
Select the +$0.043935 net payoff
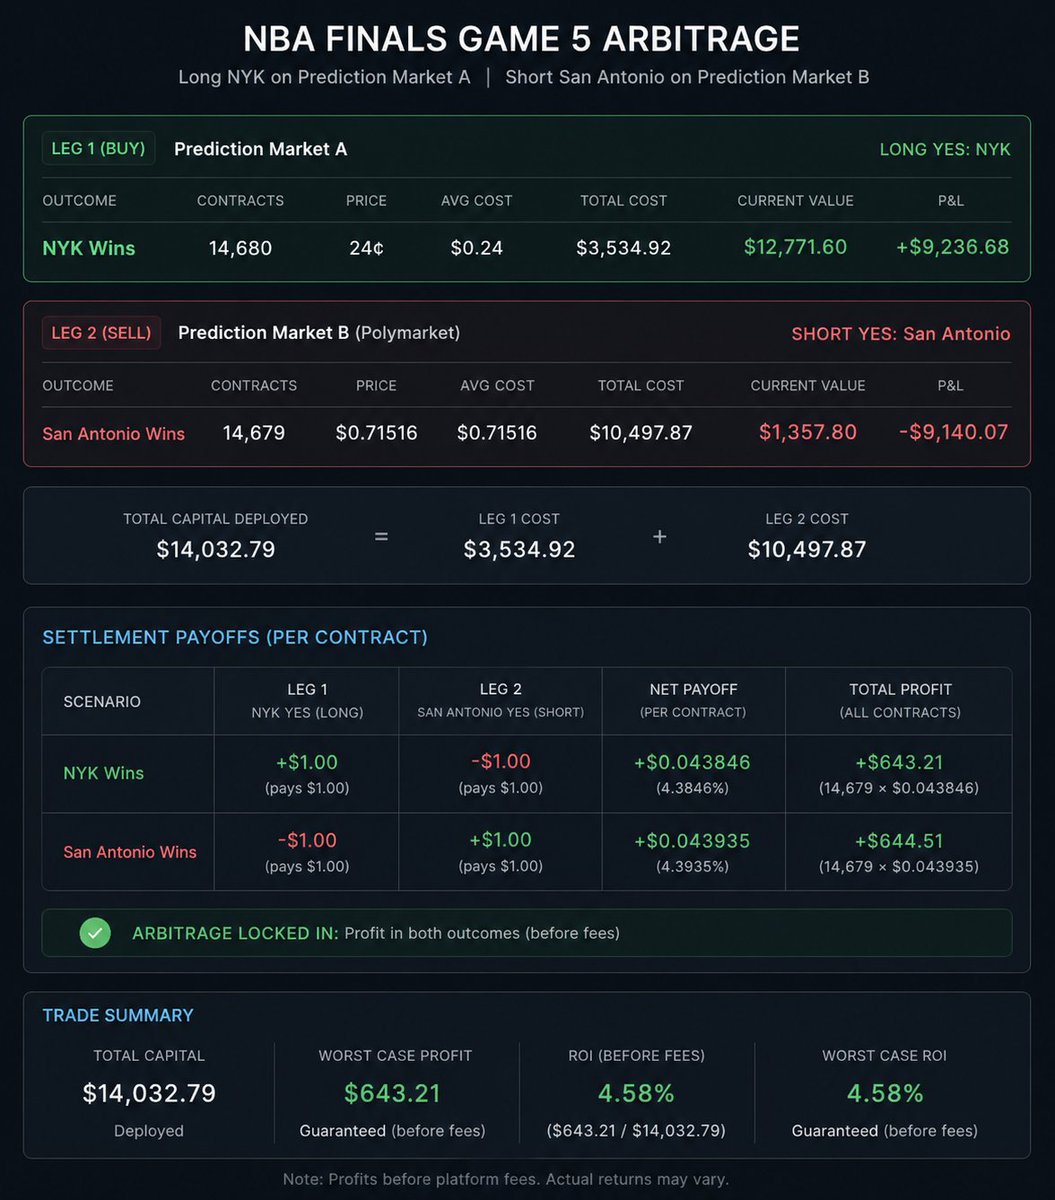point(692,840)
